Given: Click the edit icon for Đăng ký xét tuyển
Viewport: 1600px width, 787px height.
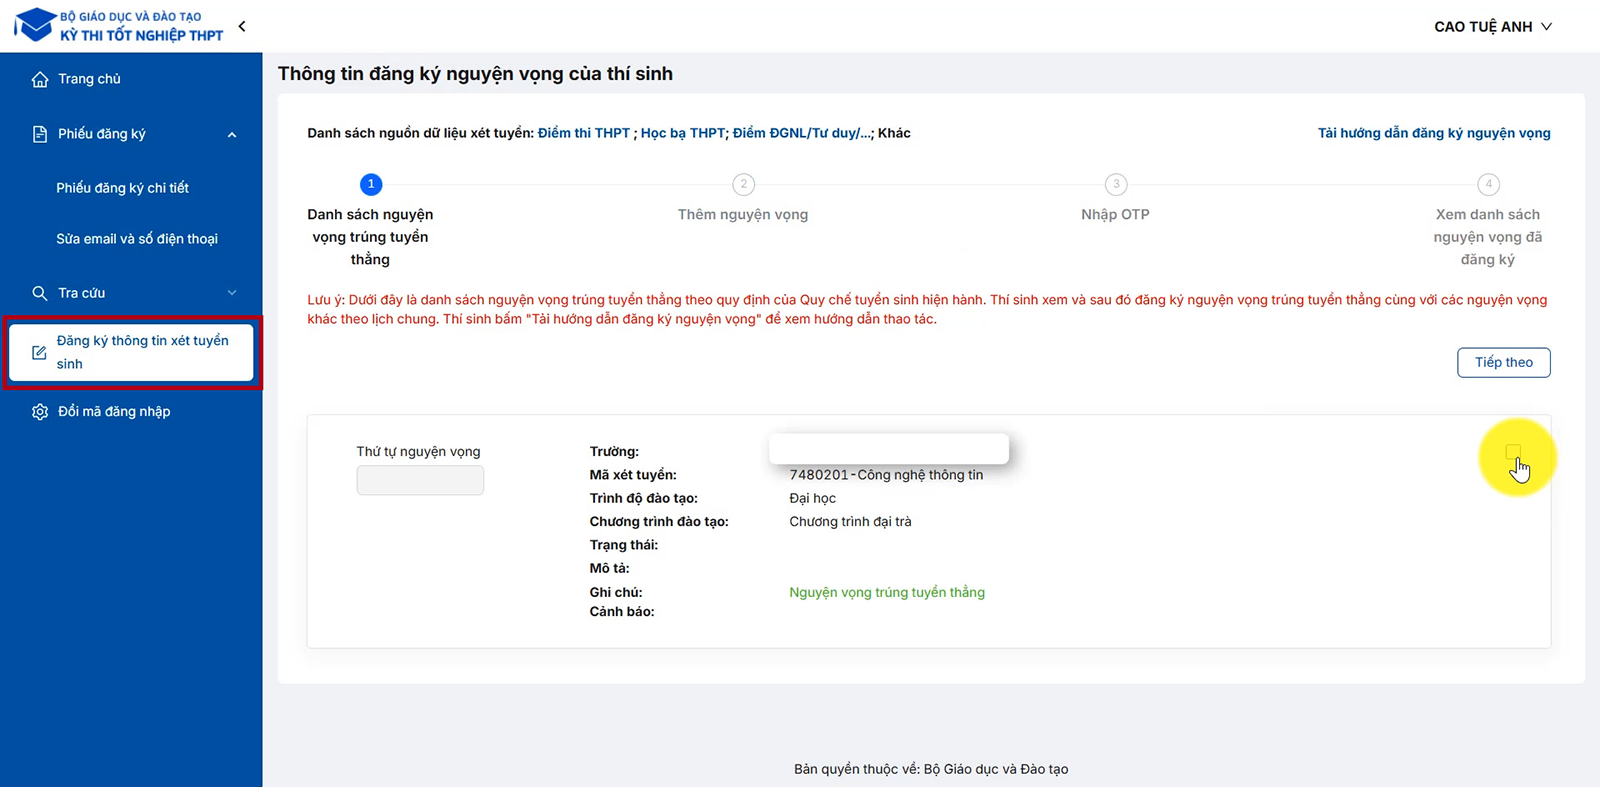Looking at the screenshot, I should [x=39, y=352].
